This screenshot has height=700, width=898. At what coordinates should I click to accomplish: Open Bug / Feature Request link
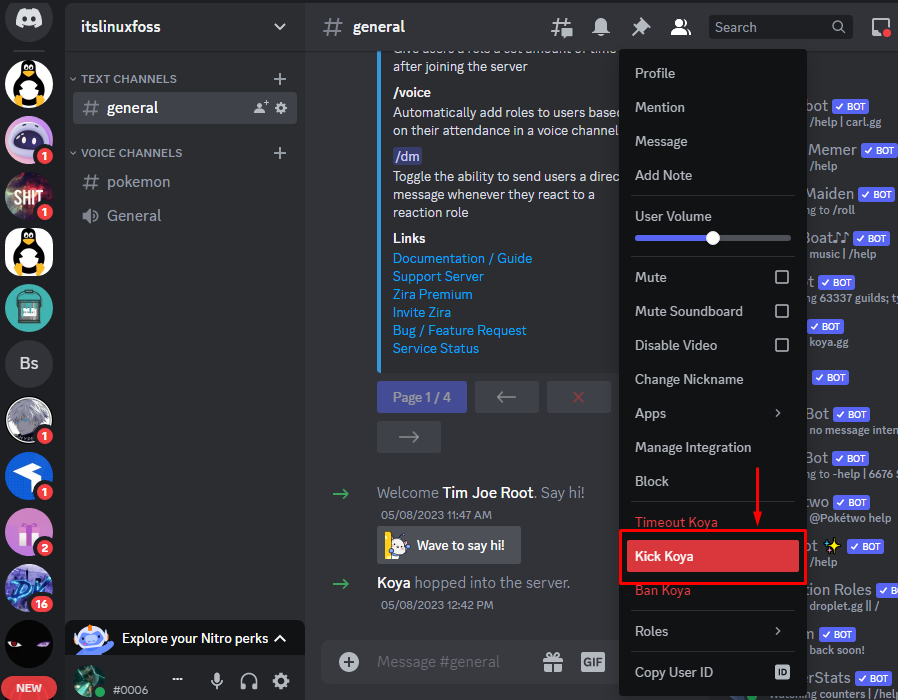[459, 331]
